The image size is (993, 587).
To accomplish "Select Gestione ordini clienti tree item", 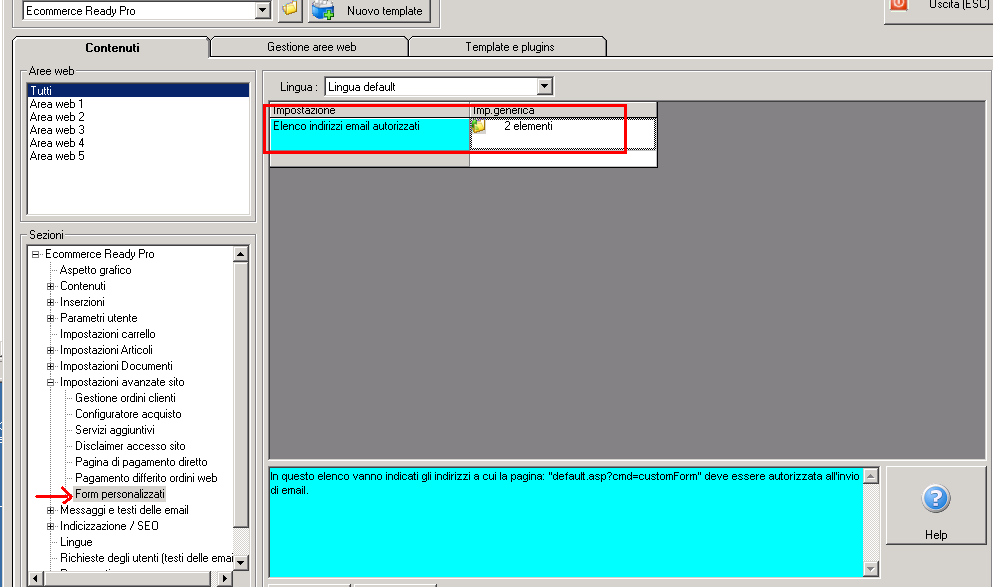I will click(x=125, y=398).
